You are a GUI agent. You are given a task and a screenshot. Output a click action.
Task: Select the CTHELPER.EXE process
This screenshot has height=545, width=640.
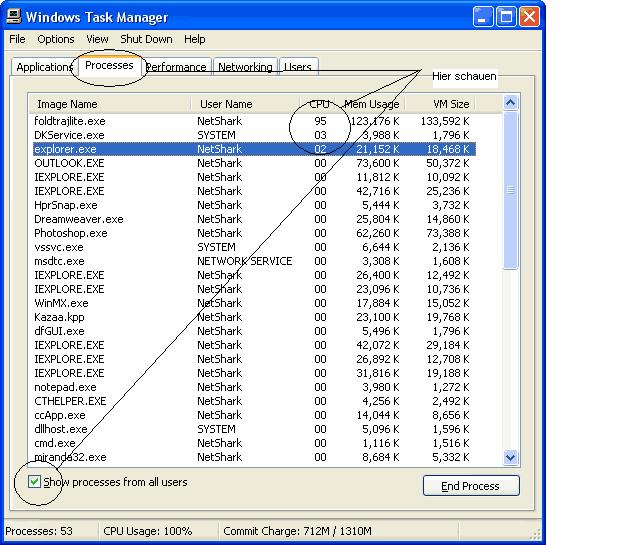pos(254,401)
